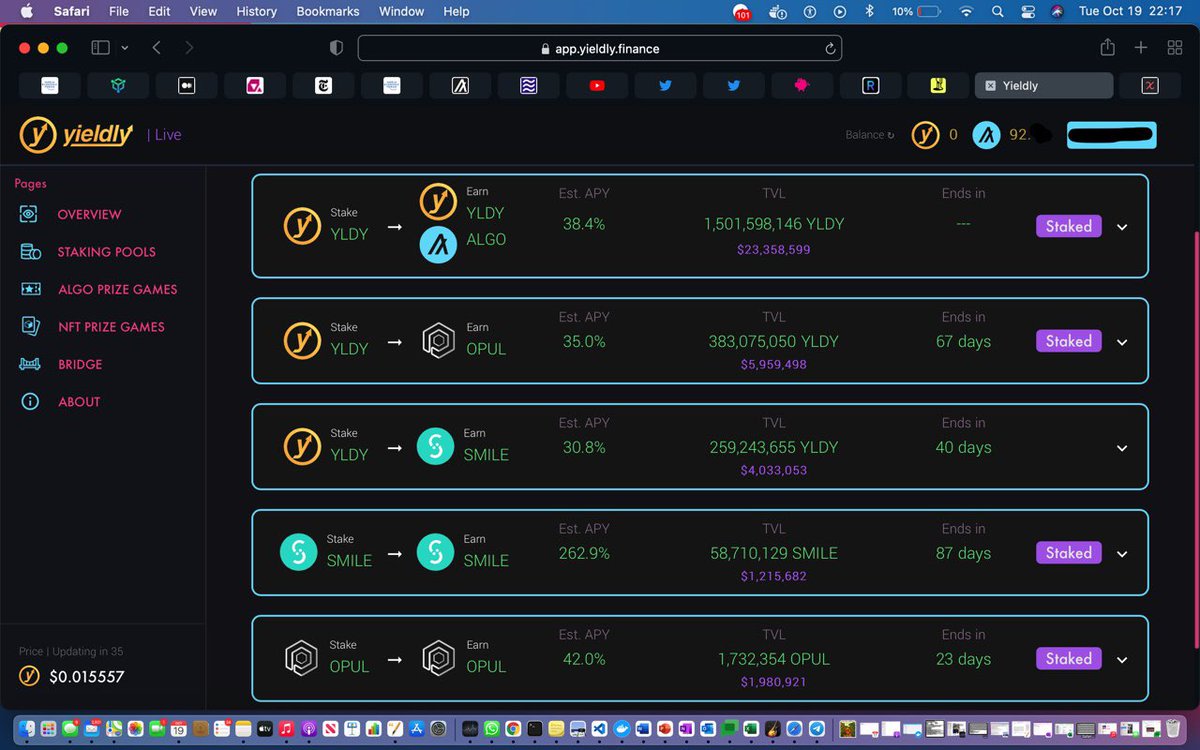Go to Staking Pools page
This screenshot has height=750, width=1200.
(106, 252)
